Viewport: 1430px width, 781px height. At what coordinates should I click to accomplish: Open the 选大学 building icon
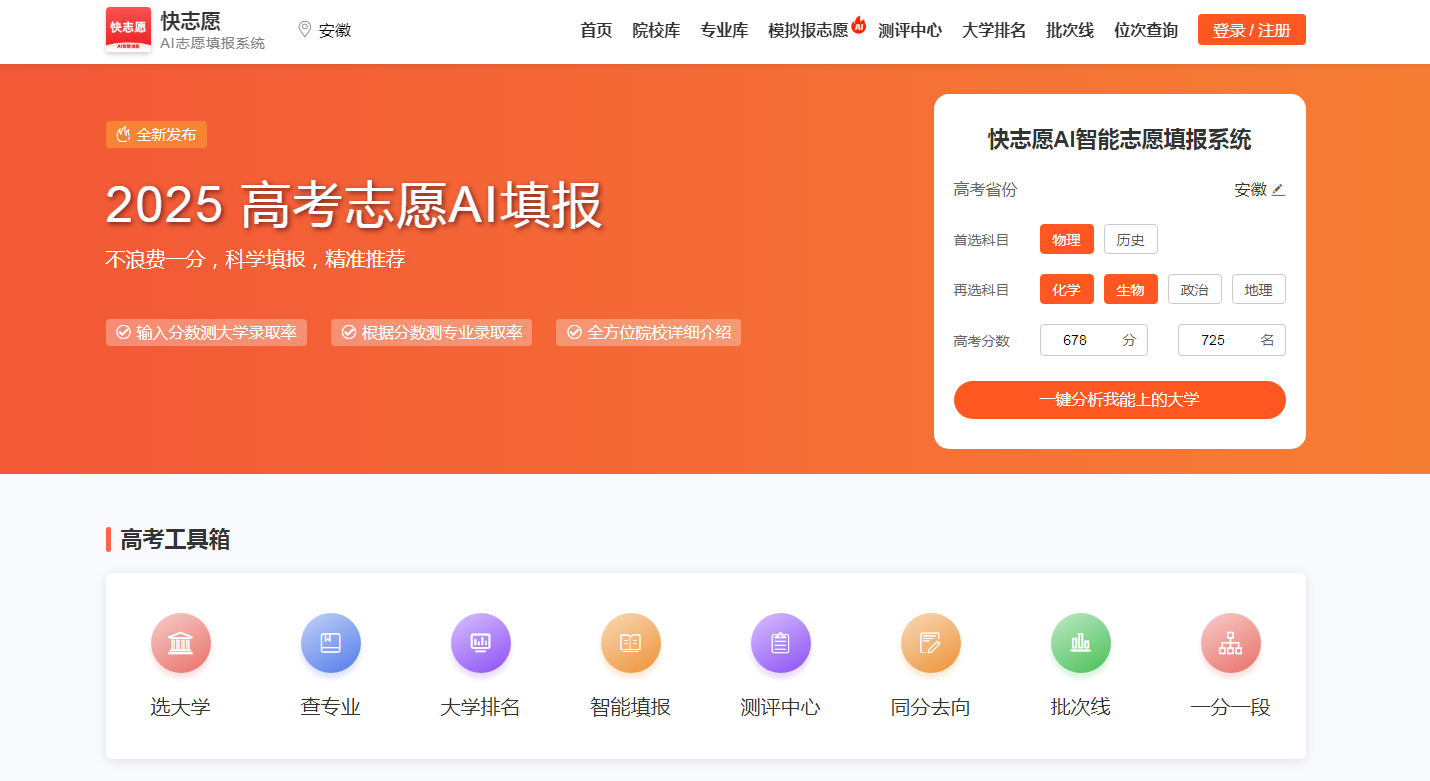point(181,643)
